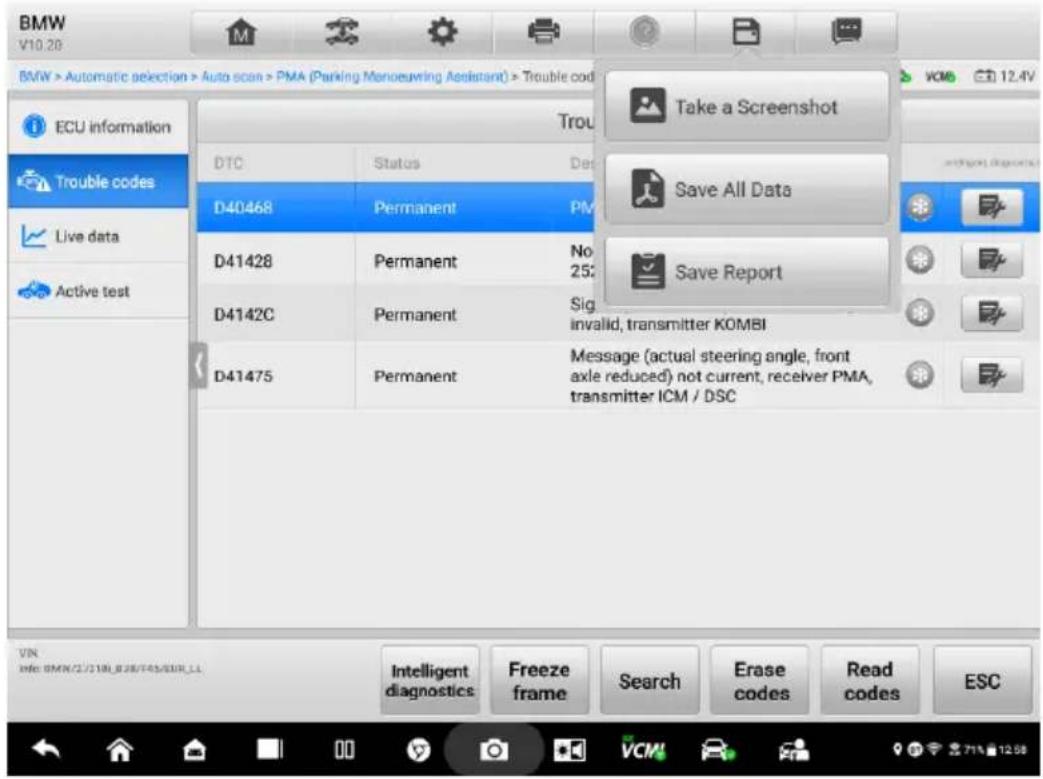Screen dimensions: 1043x779
Task: Open Chrome browser from navigation bar
Action: click(418, 750)
